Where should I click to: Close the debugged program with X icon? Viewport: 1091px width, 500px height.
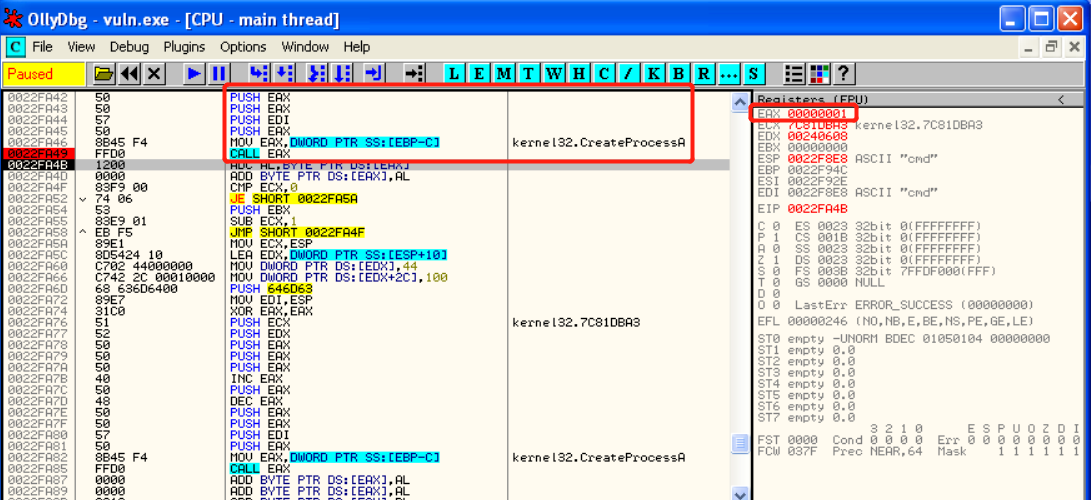click(154, 74)
